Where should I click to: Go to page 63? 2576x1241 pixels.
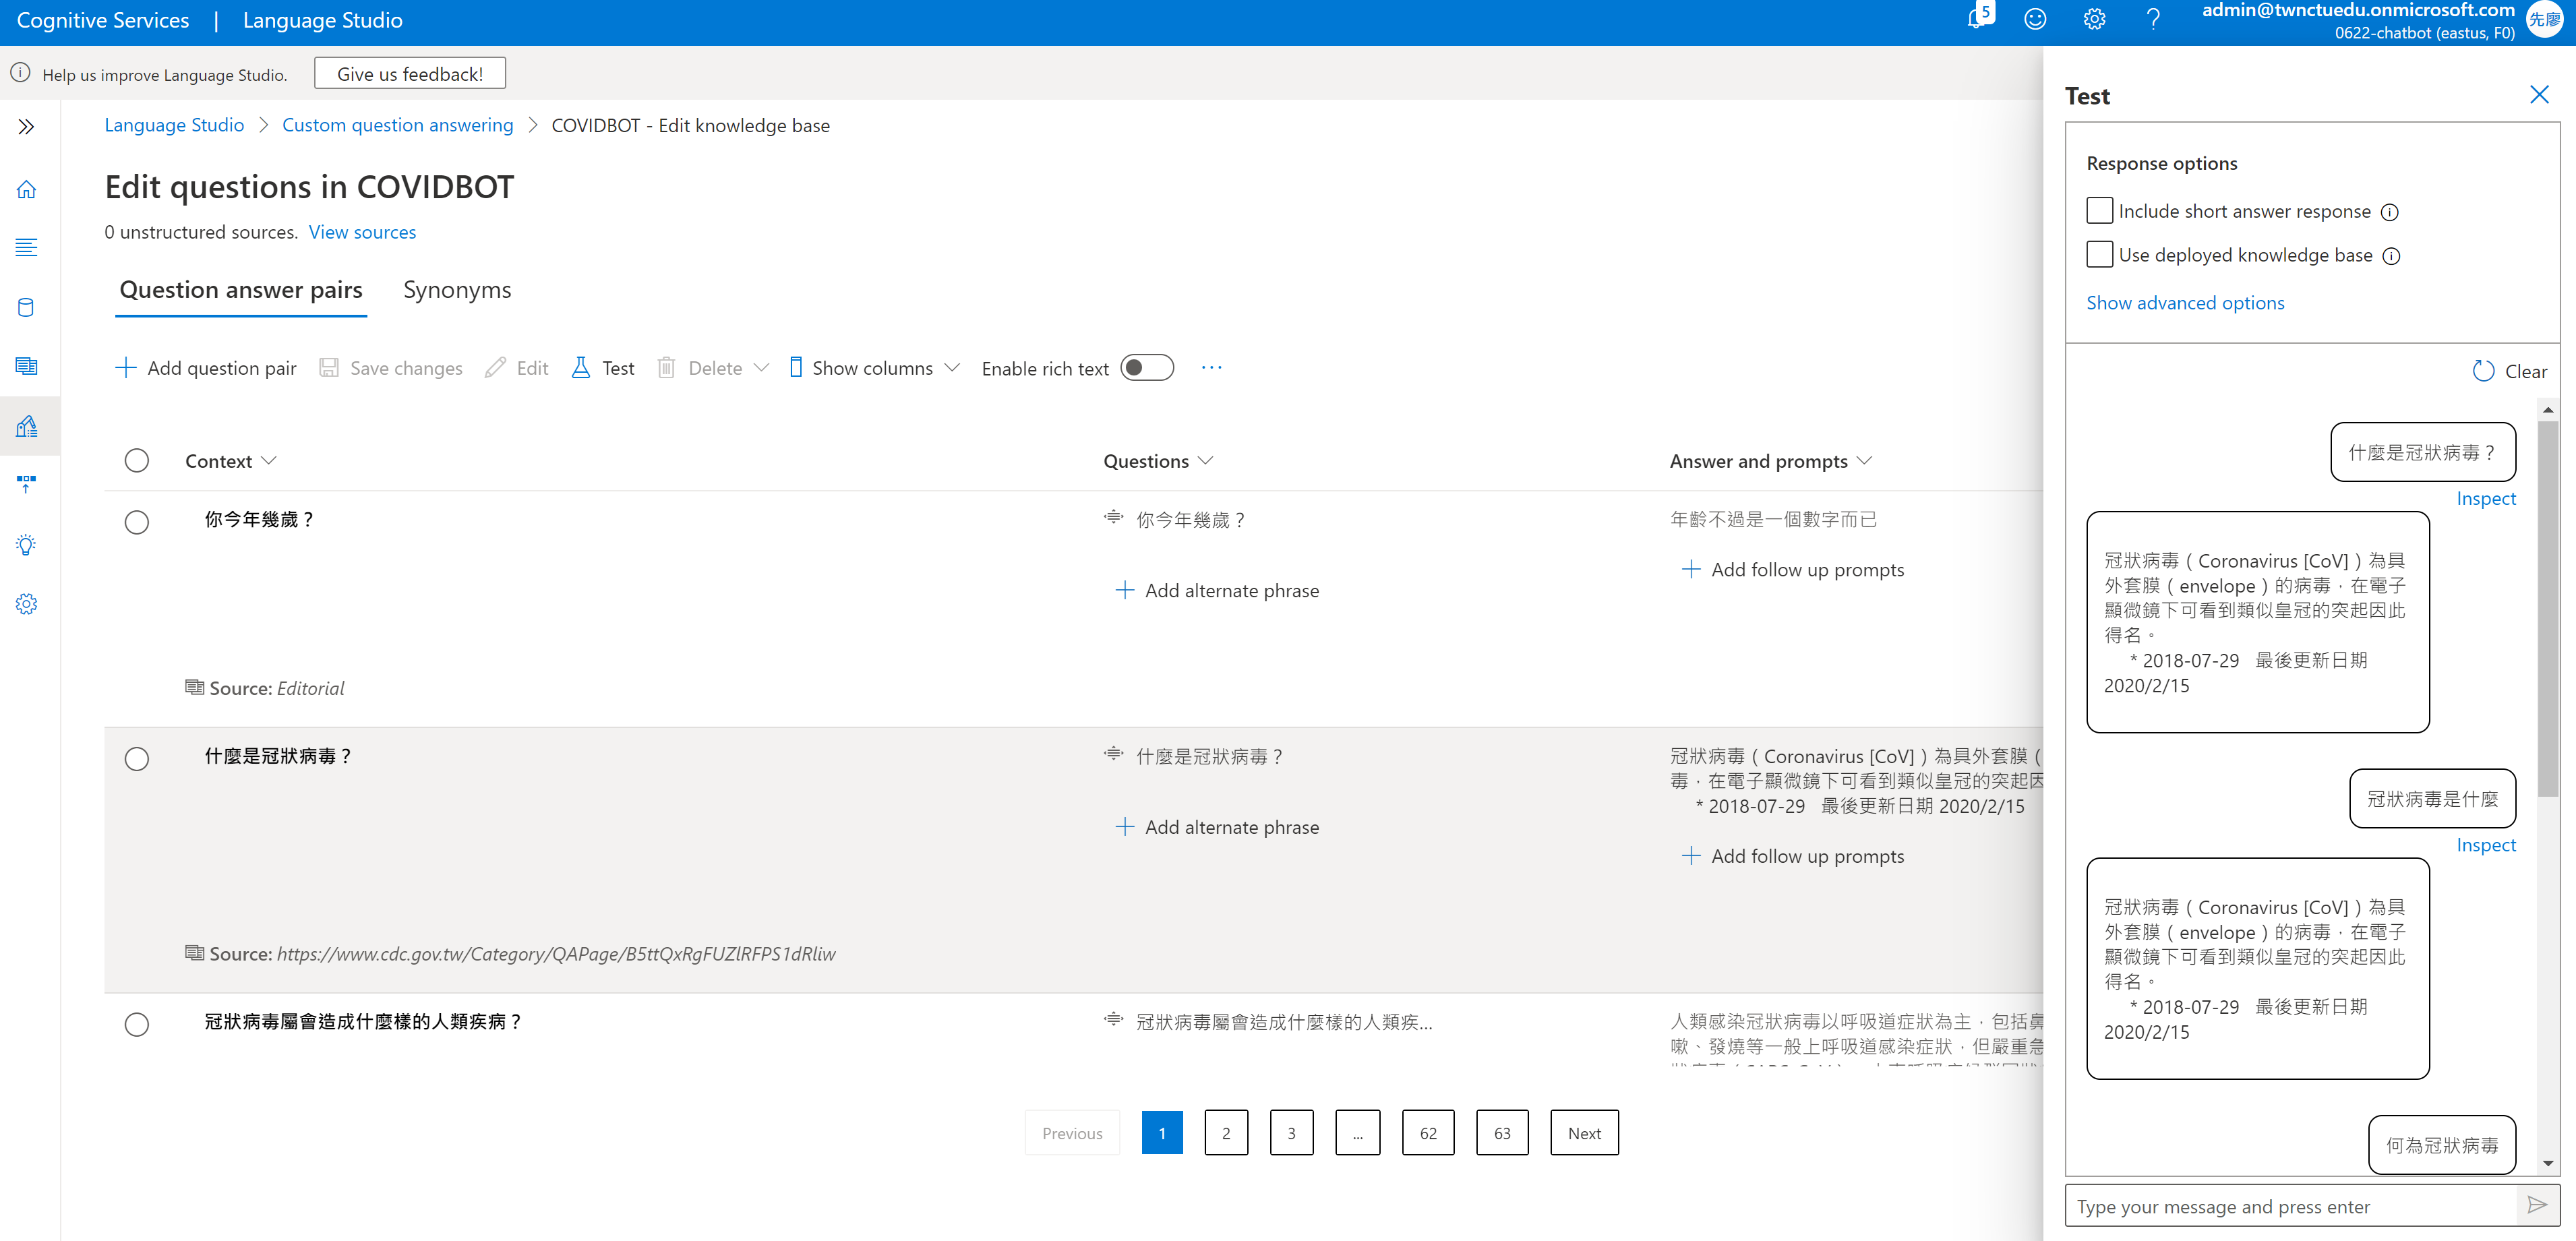[1502, 1132]
